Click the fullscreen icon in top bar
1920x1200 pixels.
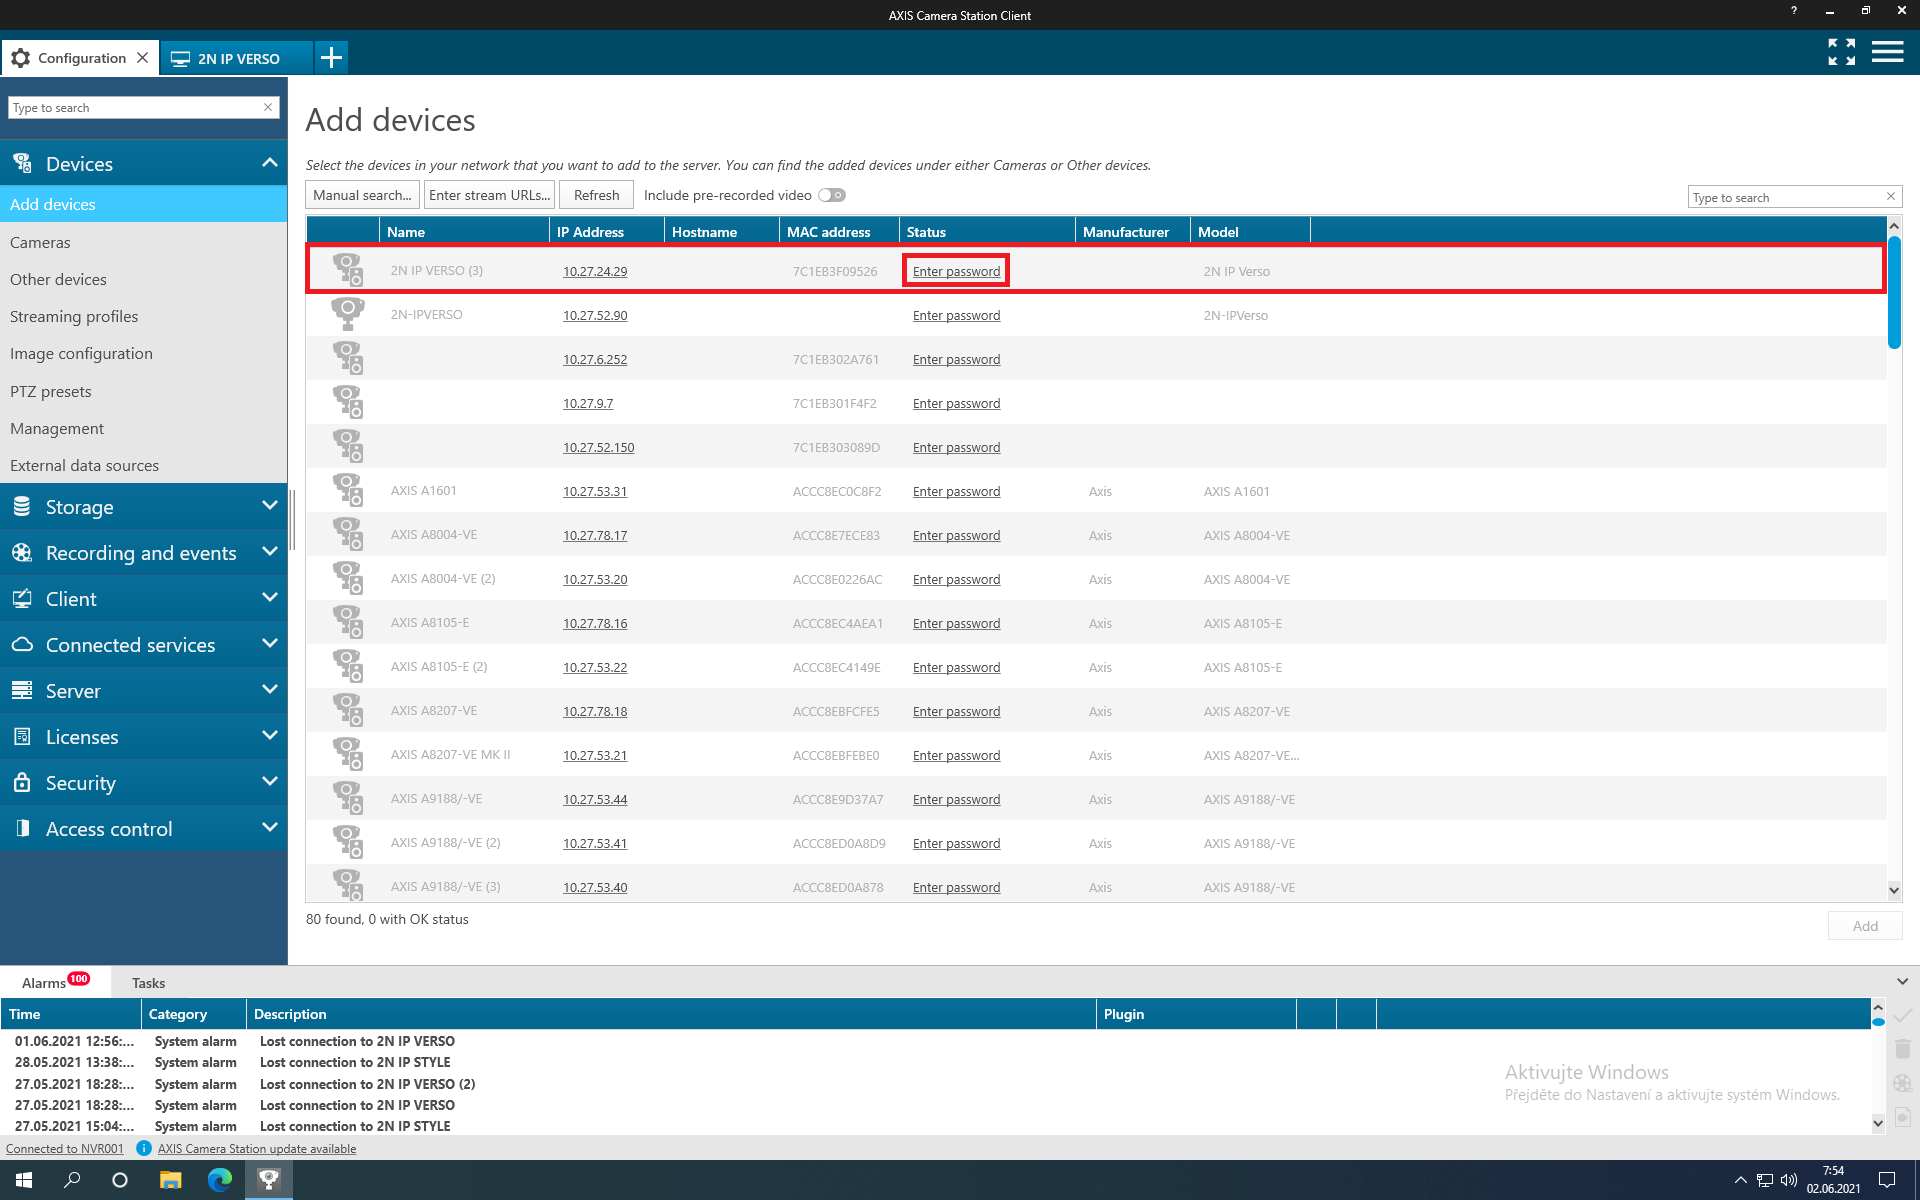[1841, 52]
